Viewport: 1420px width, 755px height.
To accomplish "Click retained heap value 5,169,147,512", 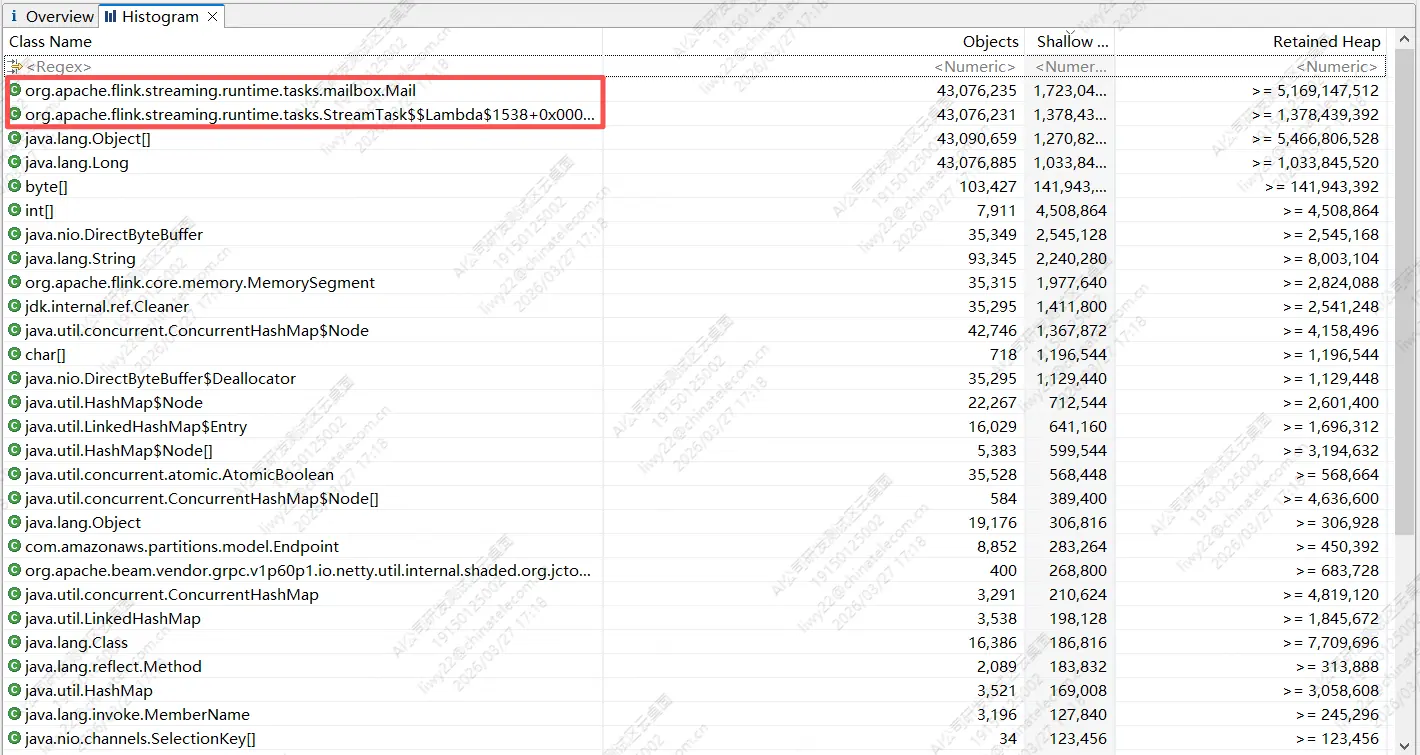I will pyautogui.click(x=1315, y=90).
